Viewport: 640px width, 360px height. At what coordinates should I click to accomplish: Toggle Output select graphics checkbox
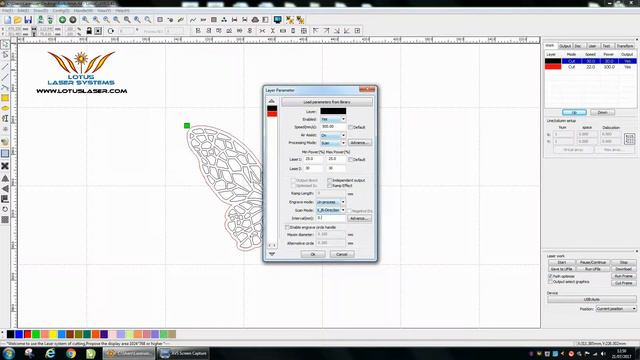pyautogui.click(x=550, y=282)
